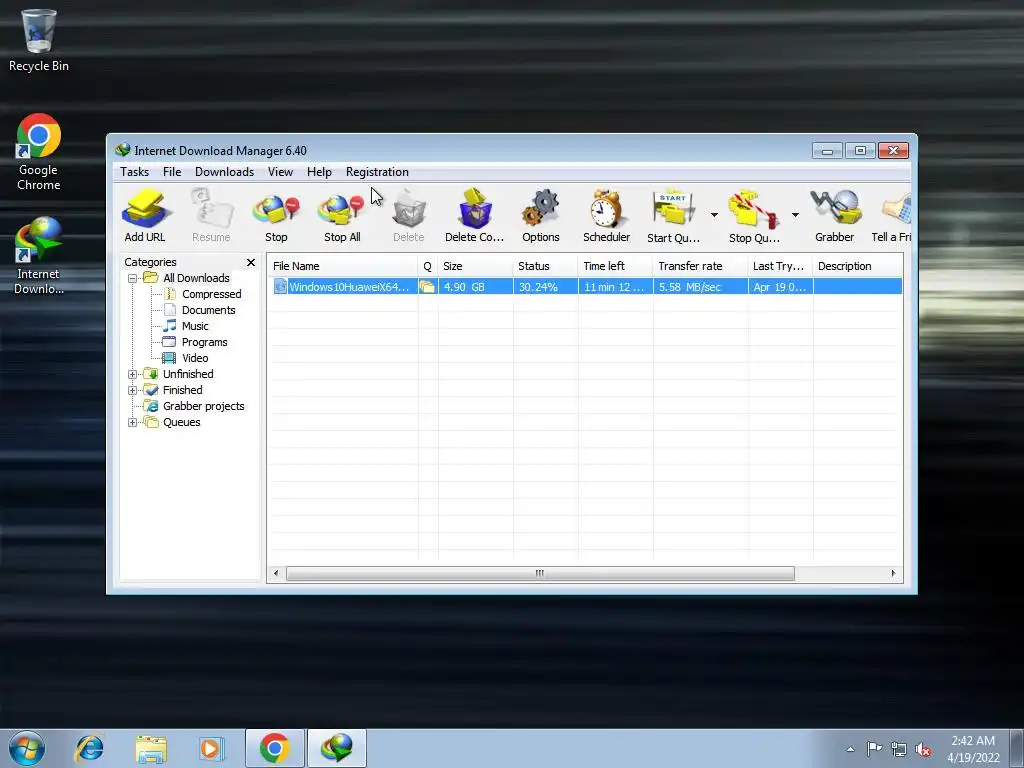
Task: Select the Unfinished category
Action: tap(188, 374)
